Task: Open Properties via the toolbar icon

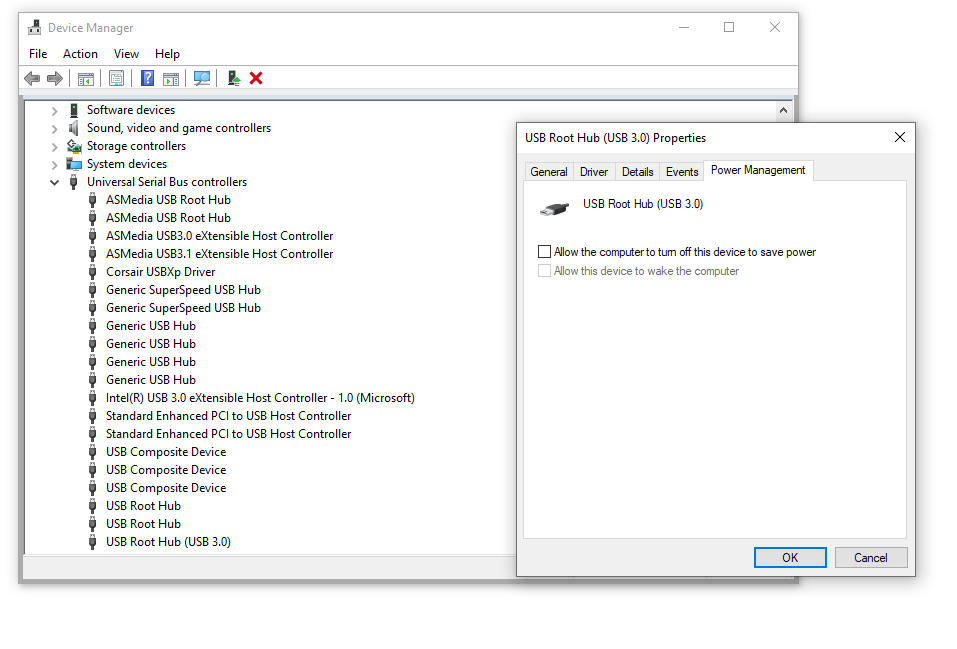Action: pos(116,78)
